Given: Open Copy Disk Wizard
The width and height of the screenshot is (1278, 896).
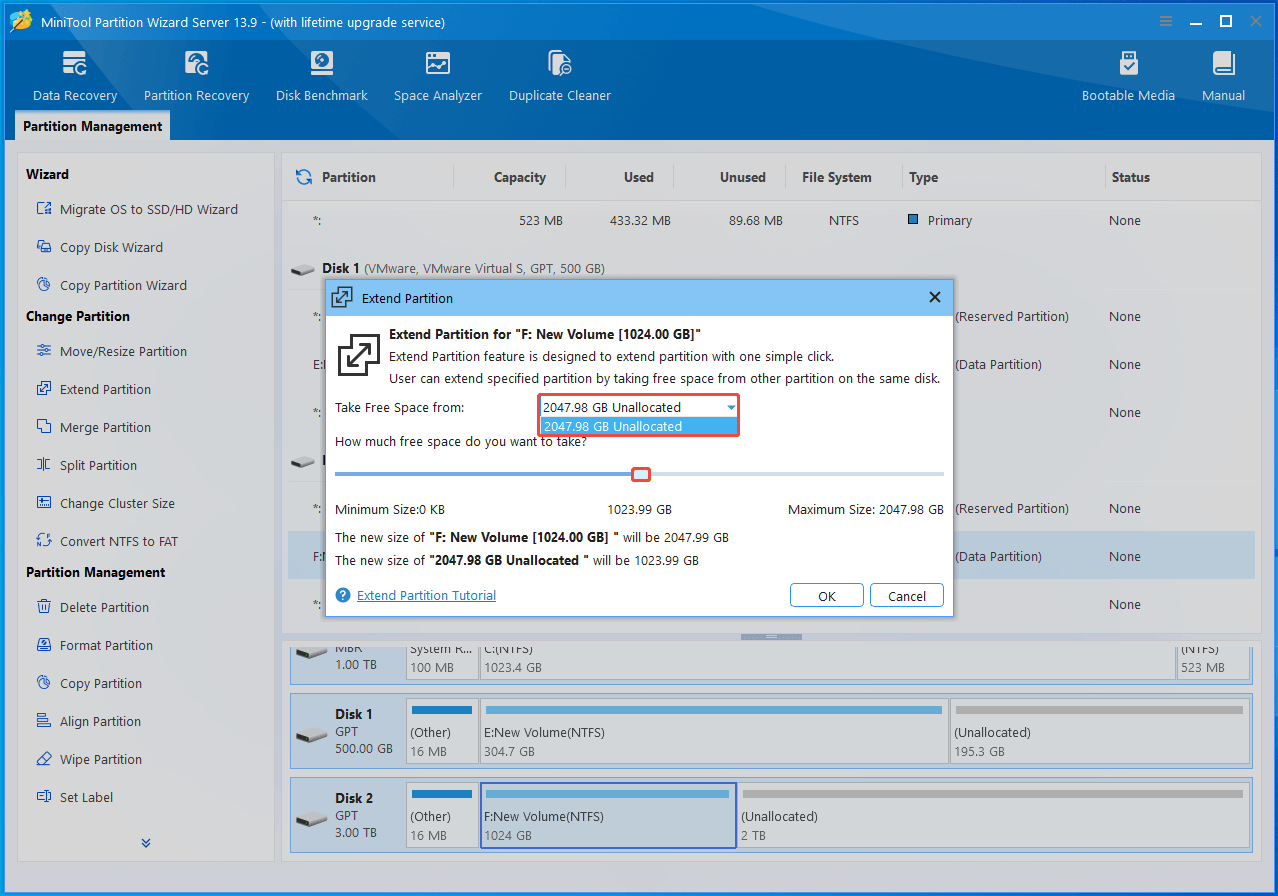Looking at the screenshot, I should [99, 247].
